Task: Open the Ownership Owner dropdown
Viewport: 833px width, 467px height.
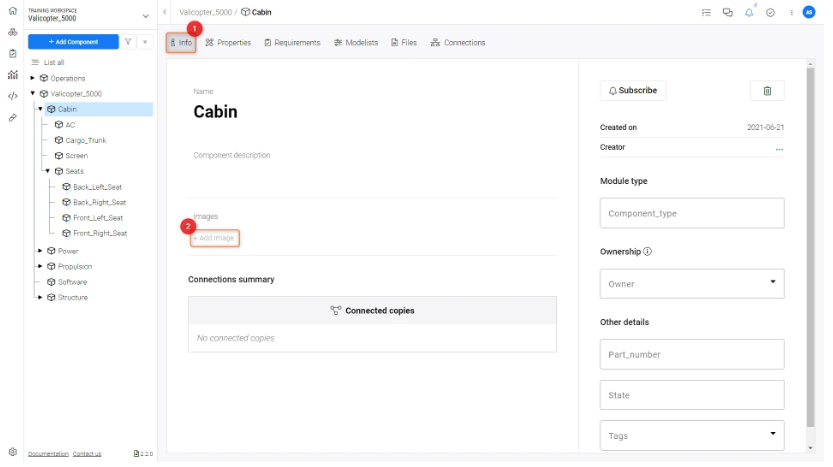Action: (x=692, y=284)
